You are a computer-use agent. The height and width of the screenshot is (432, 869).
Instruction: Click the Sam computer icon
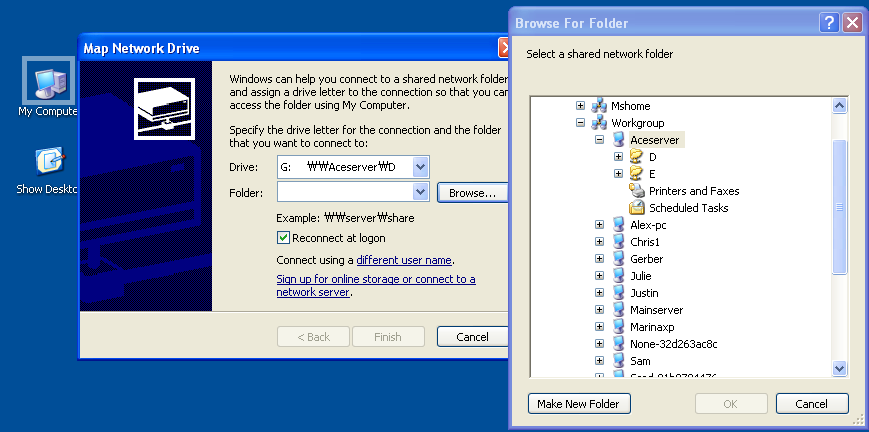pos(618,361)
